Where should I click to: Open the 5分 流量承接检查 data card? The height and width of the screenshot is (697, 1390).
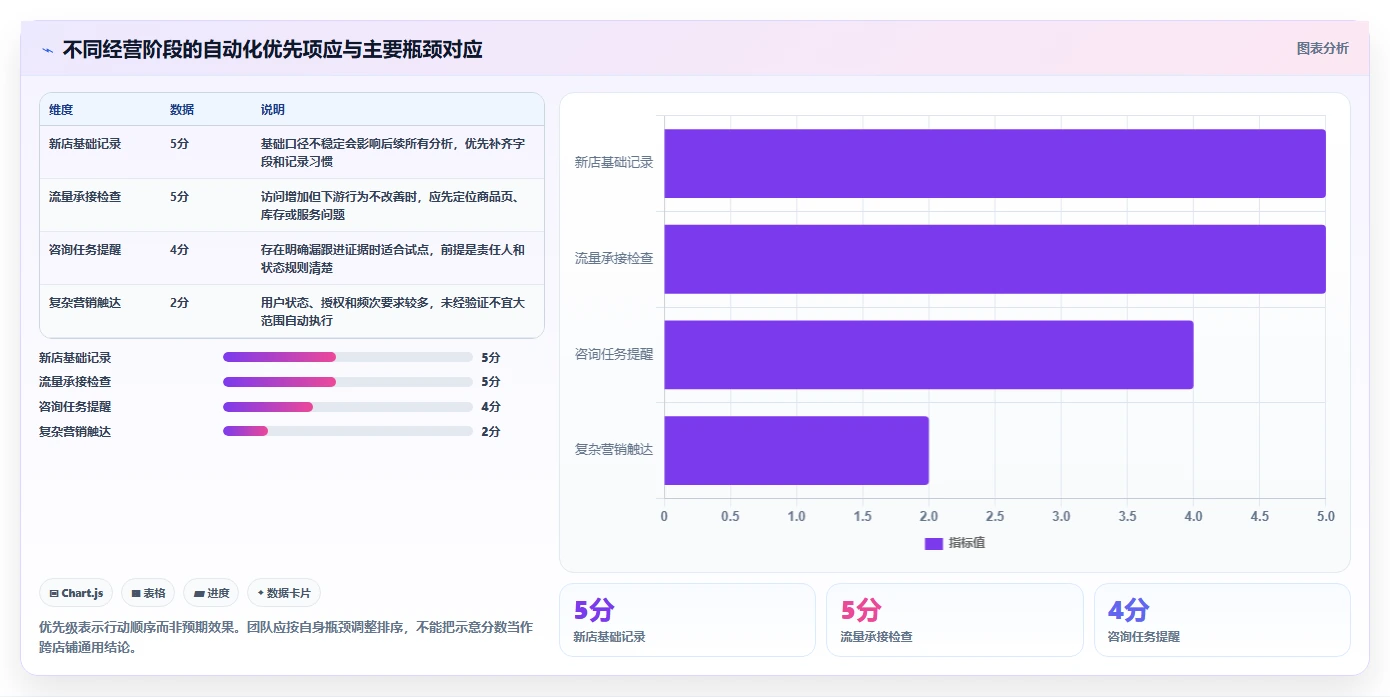pos(954,620)
